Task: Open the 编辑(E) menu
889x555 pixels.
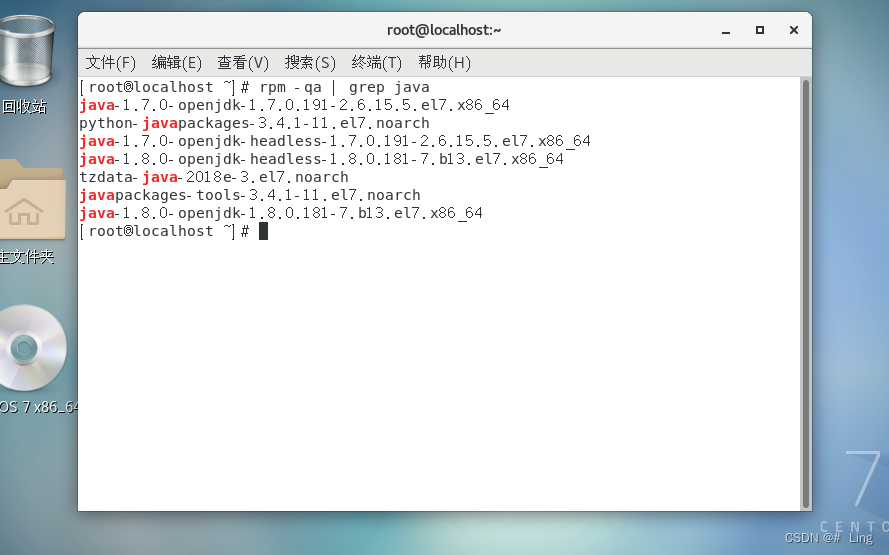Action: coord(176,62)
